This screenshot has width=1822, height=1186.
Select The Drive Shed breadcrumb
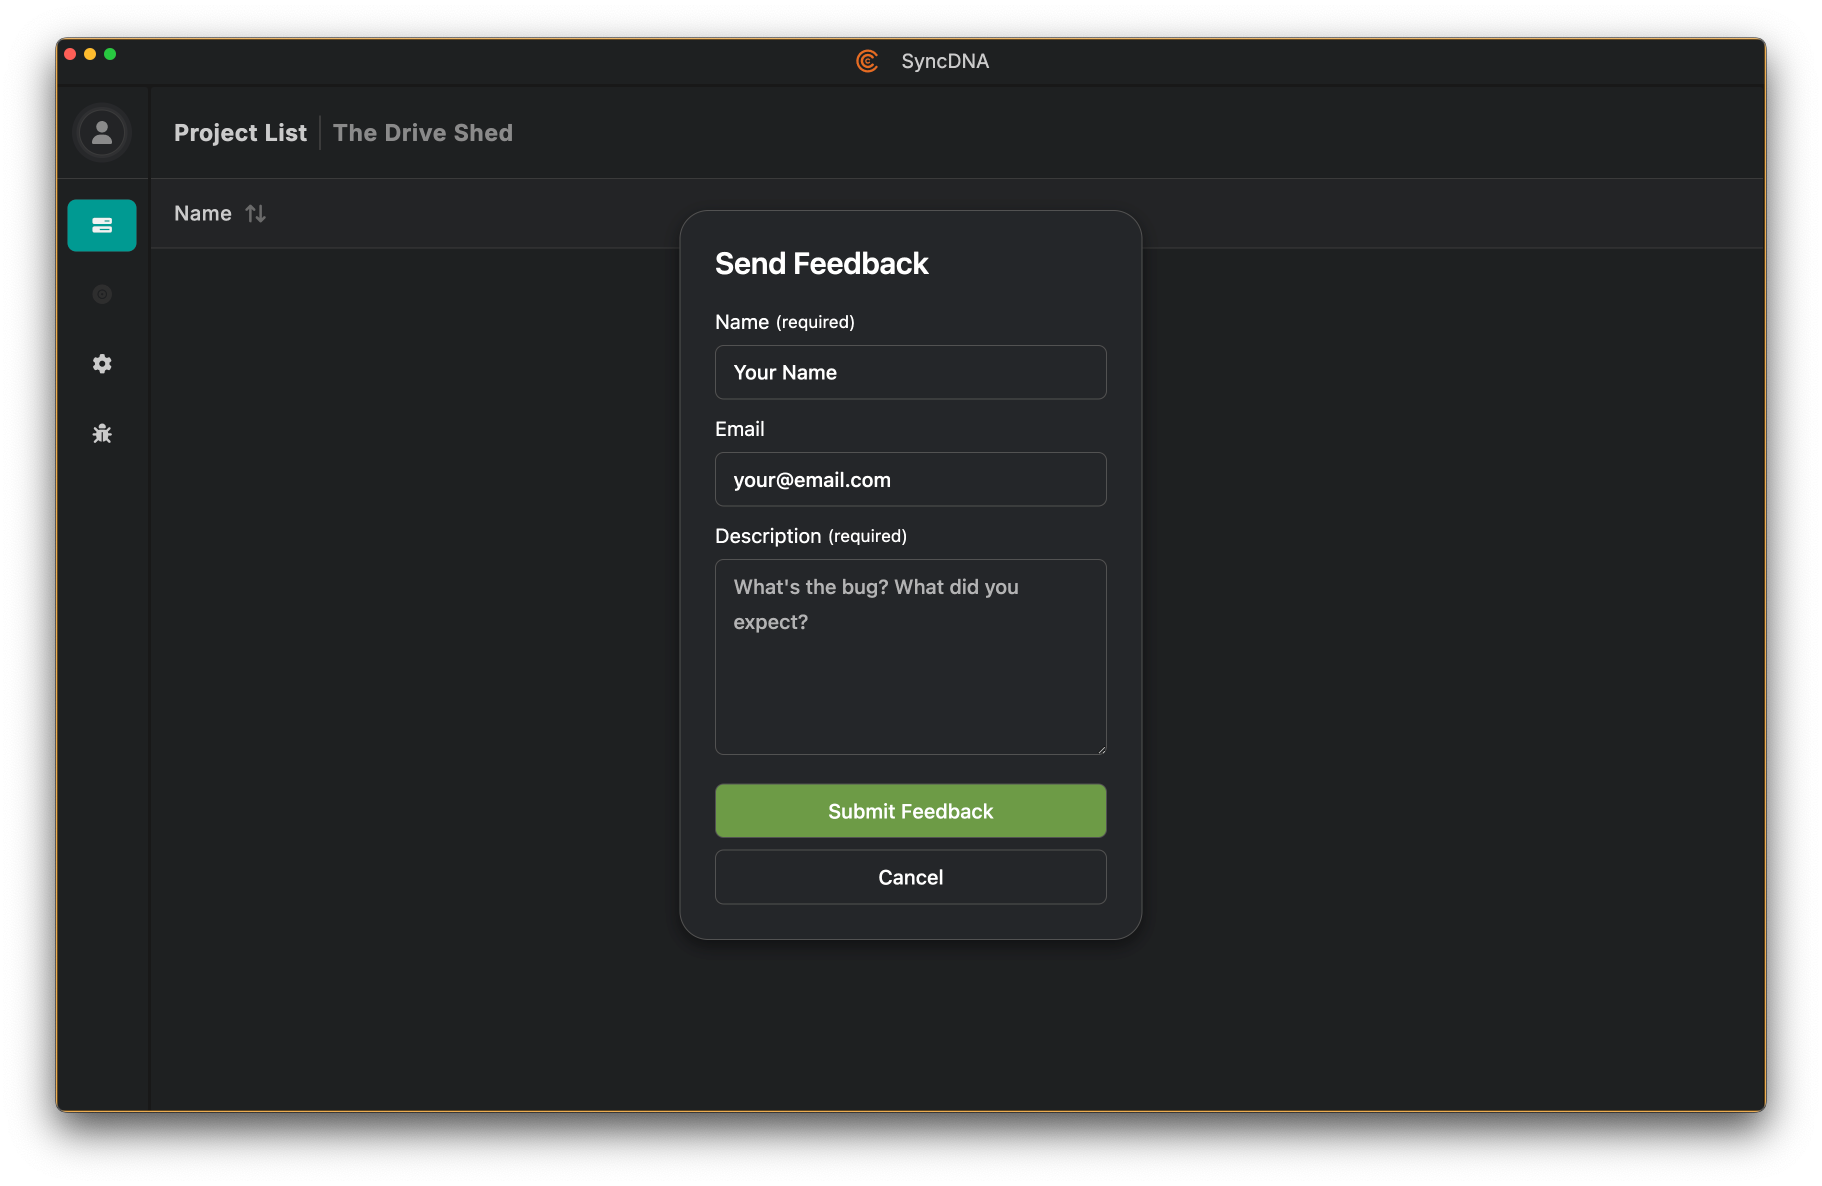422,132
